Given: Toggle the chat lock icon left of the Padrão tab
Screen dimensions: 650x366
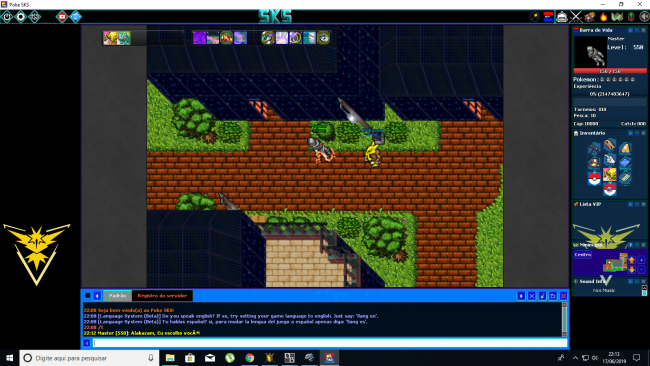Looking at the screenshot, I should pyautogui.click(x=87, y=296).
